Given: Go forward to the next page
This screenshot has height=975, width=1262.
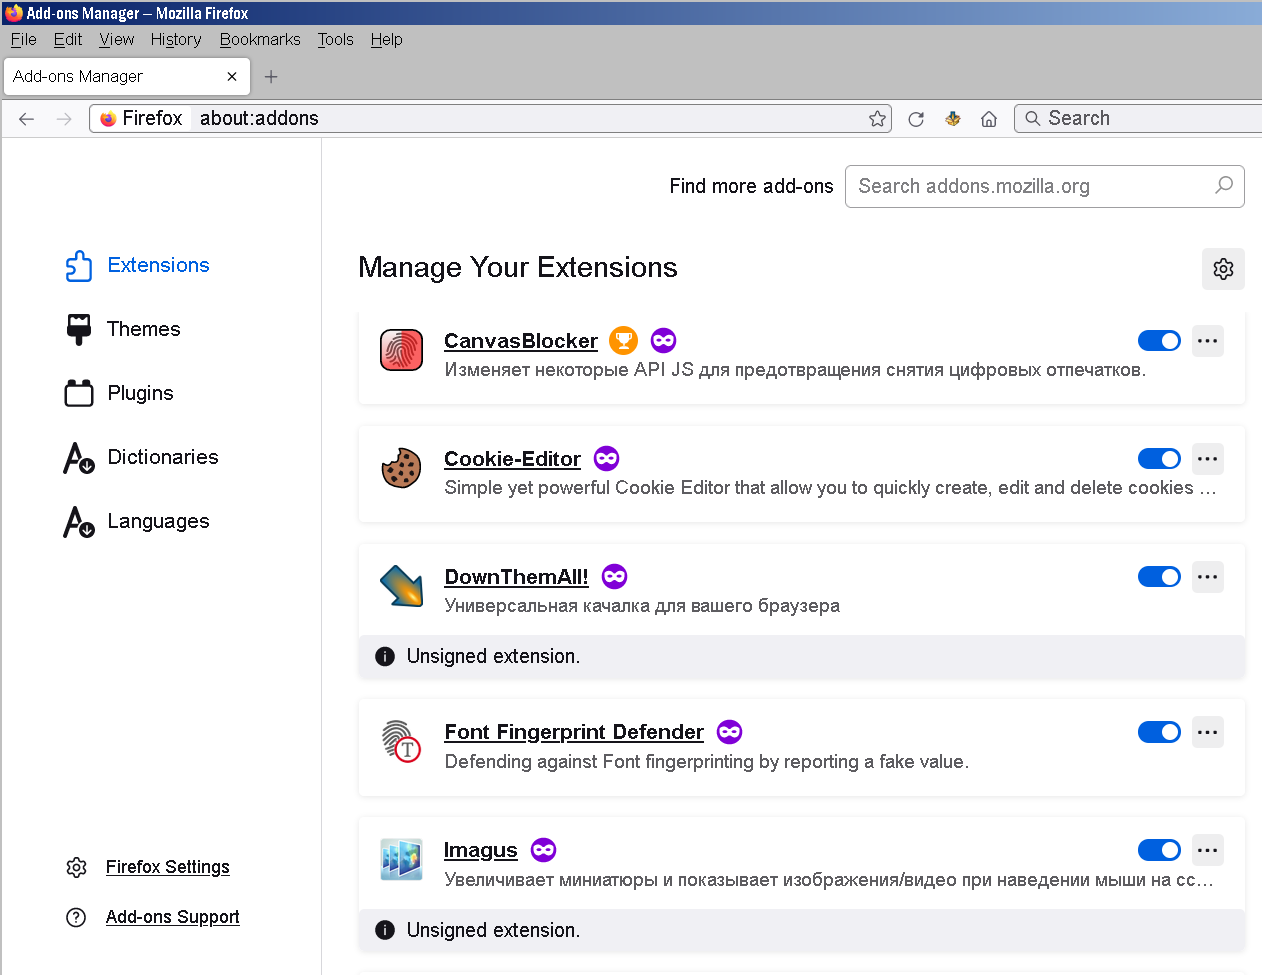Looking at the screenshot, I should tap(64, 119).
